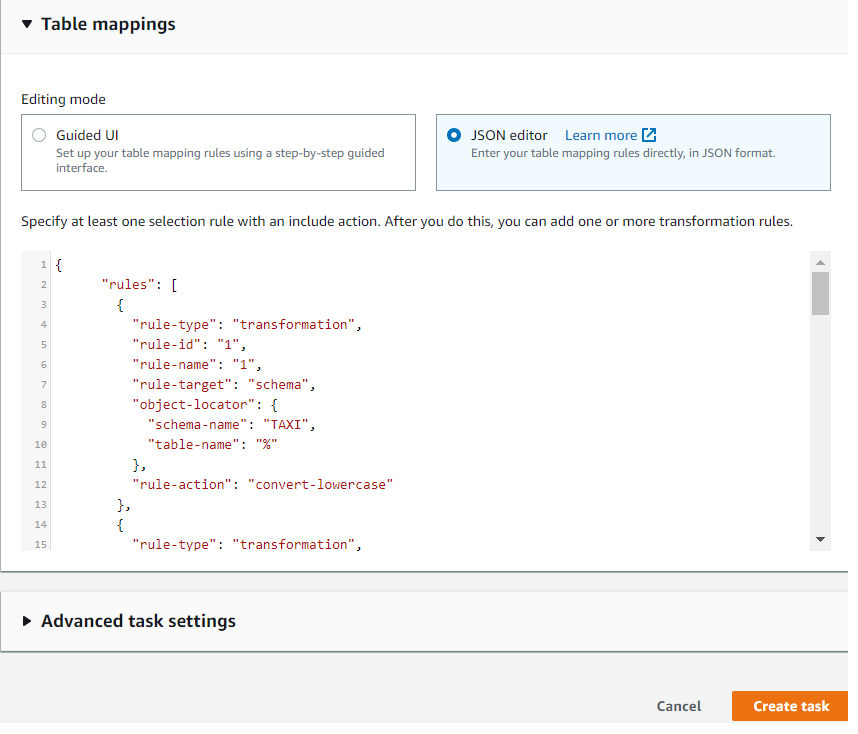858x734 pixels.
Task: Click the Guided UI description text
Action: 220,160
